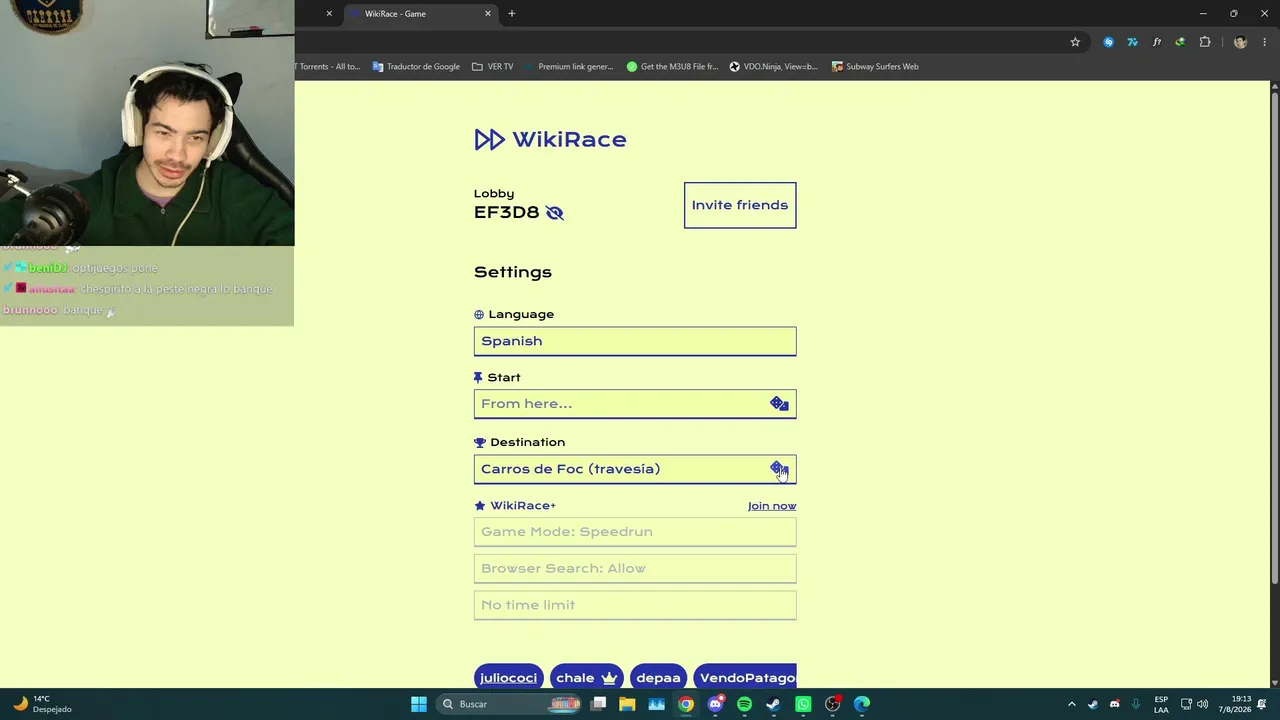Click the lobby code EF3D8
This screenshot has width=1280, height=720.
pos(506,213)
